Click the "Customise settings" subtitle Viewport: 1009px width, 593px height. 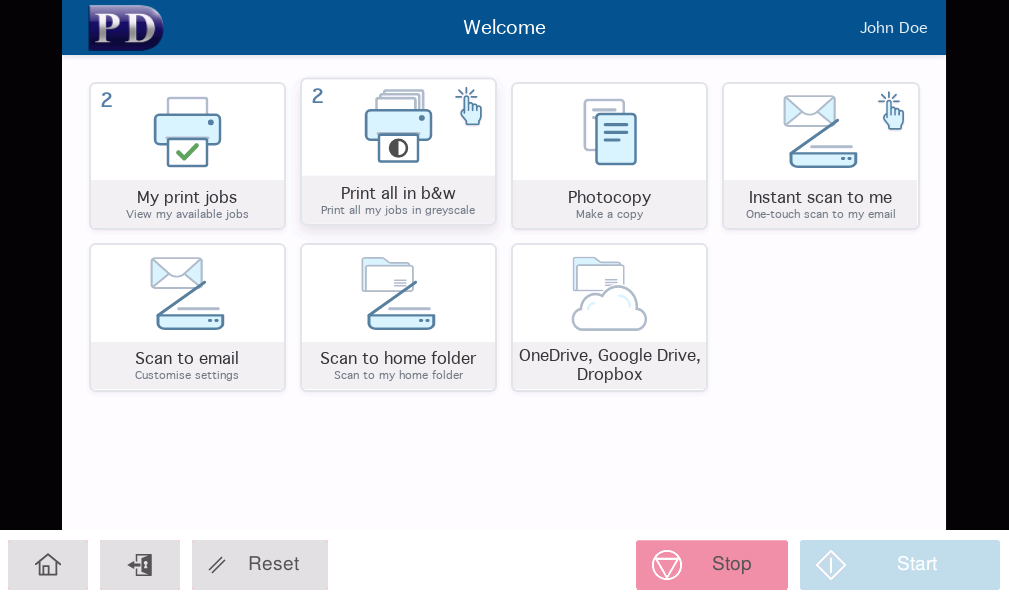[x=187, y=375]
